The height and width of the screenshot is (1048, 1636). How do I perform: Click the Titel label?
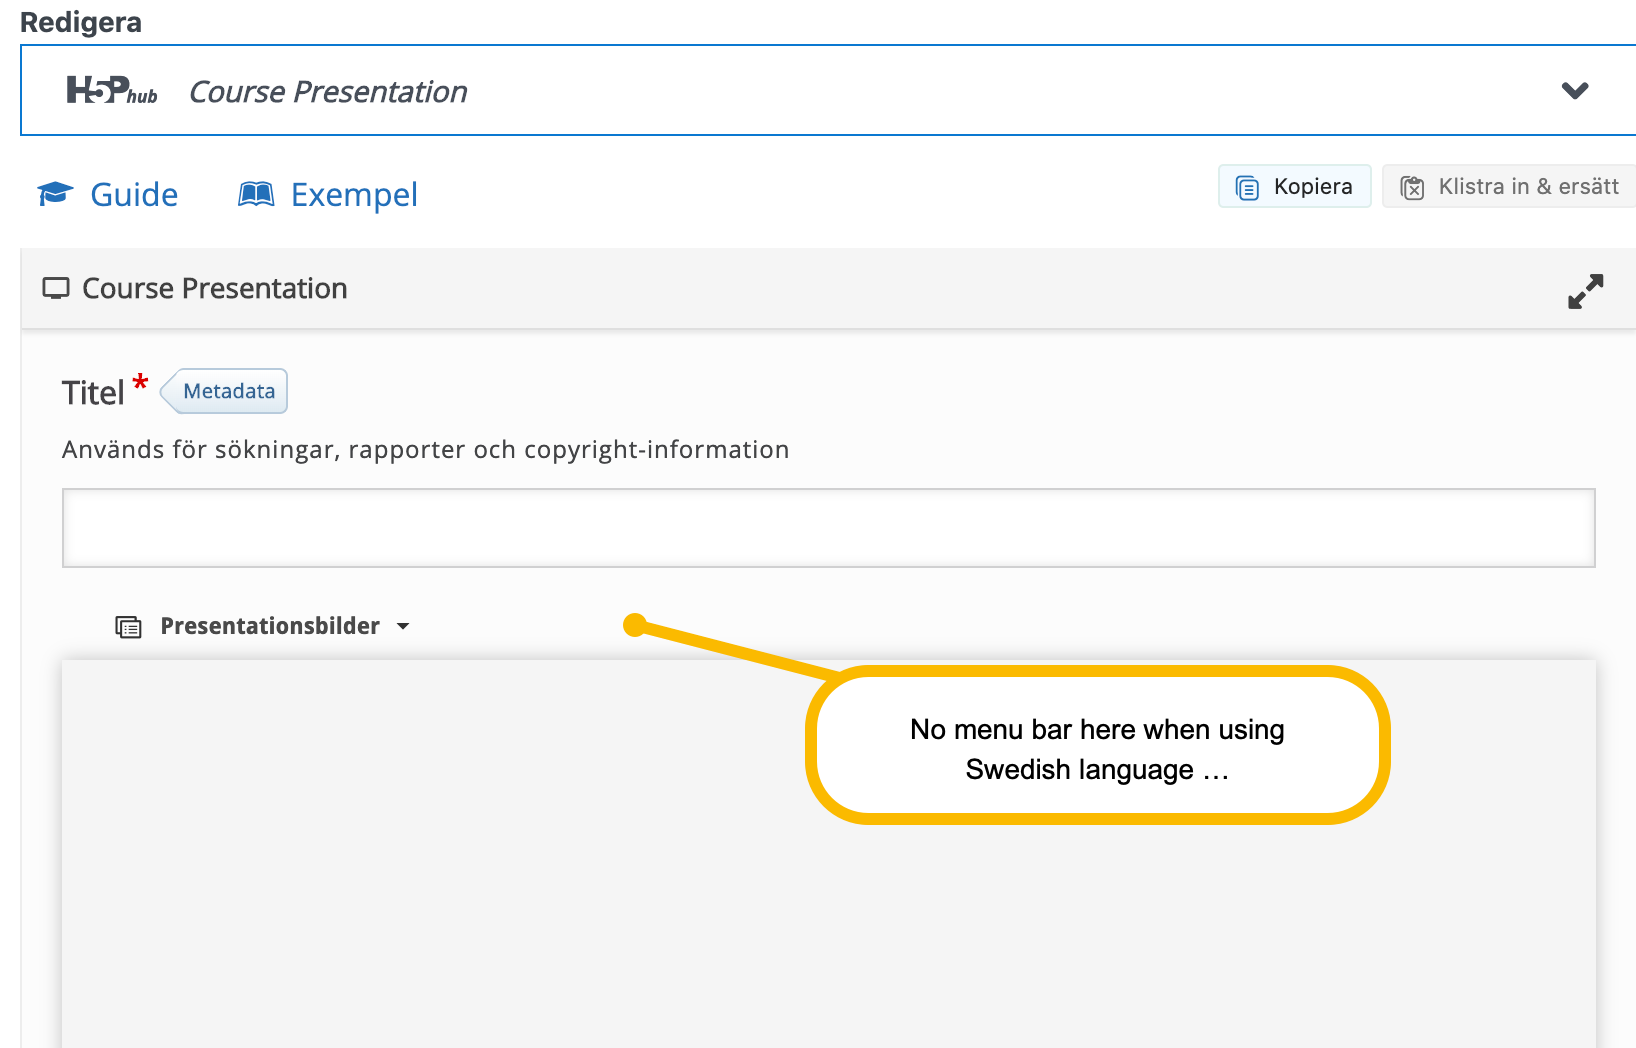(93, 392)
